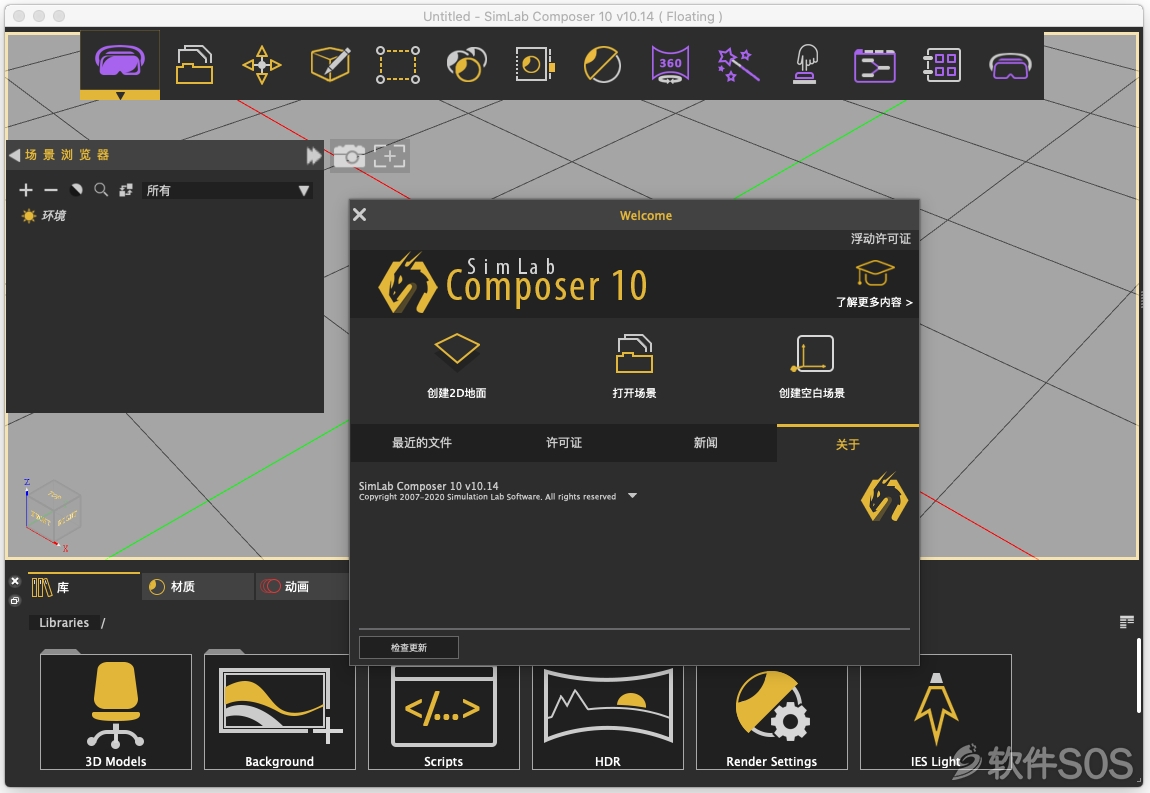Open the Scripts library folder
Image resolution: width=1150 pixels, height=793 pixels.
click(444, 717)
